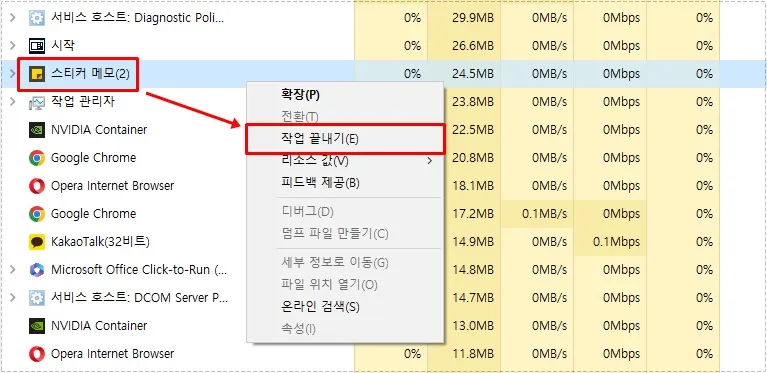
Task: Expand the 서비스 호스트: DCOM Server P... group
Action: pos(13,297)
